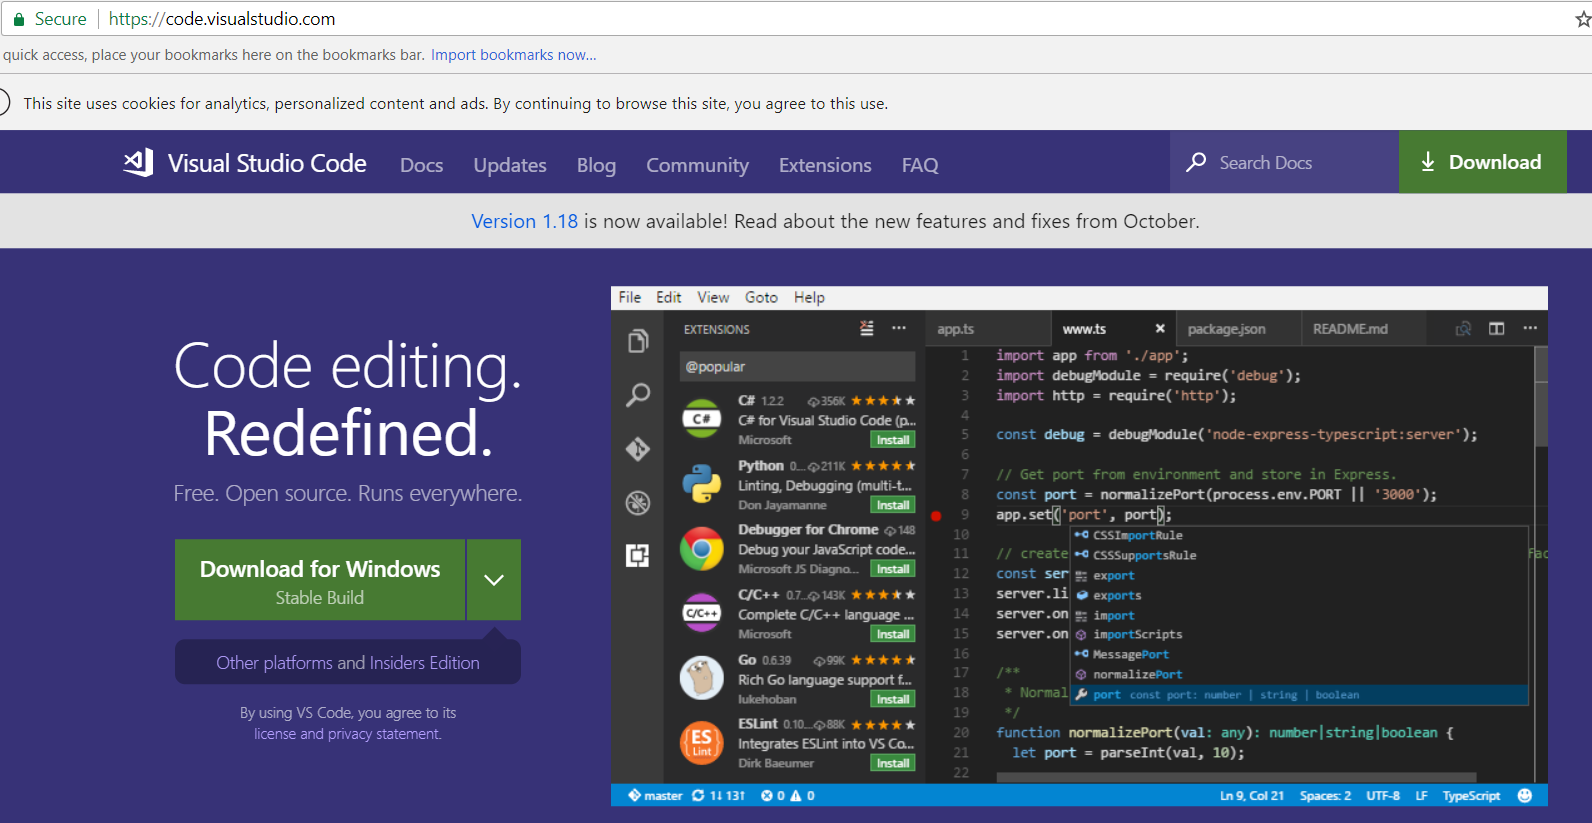Go to the Docs page
The width and height of the screenshot is (1592, 823).
[x=422, y=165]
